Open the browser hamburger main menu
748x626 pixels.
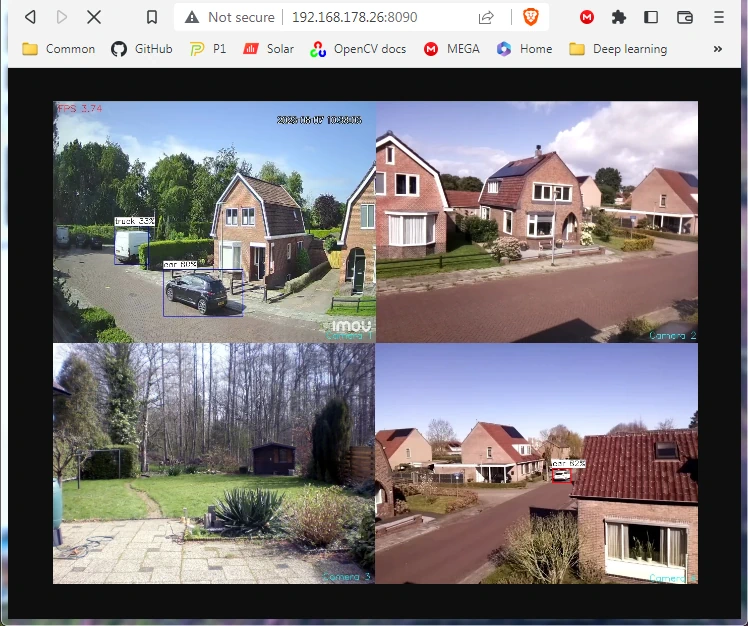tap(719, 17)
